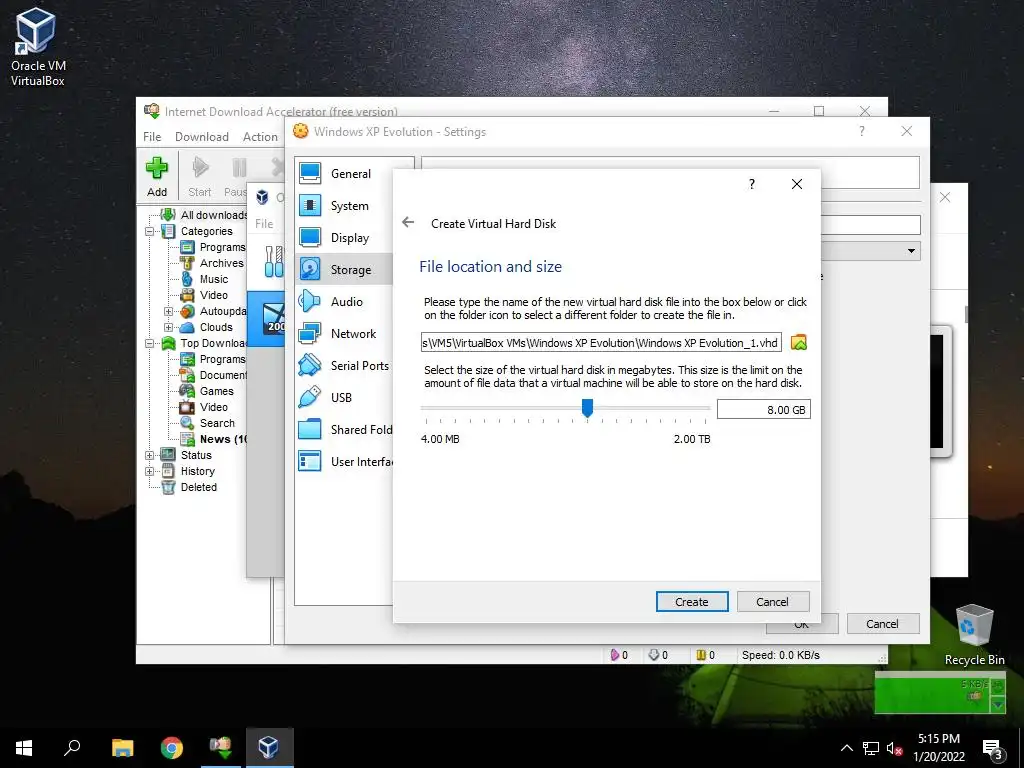Click the Start download toolbar button

click(x=200, y=176)
